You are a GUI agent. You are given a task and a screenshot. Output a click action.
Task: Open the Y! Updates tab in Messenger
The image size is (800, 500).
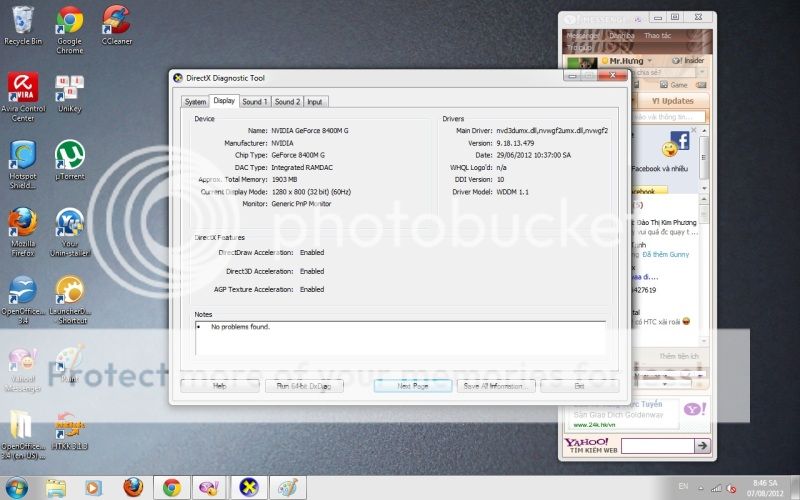pyautogui.click(x=672, y=101)
